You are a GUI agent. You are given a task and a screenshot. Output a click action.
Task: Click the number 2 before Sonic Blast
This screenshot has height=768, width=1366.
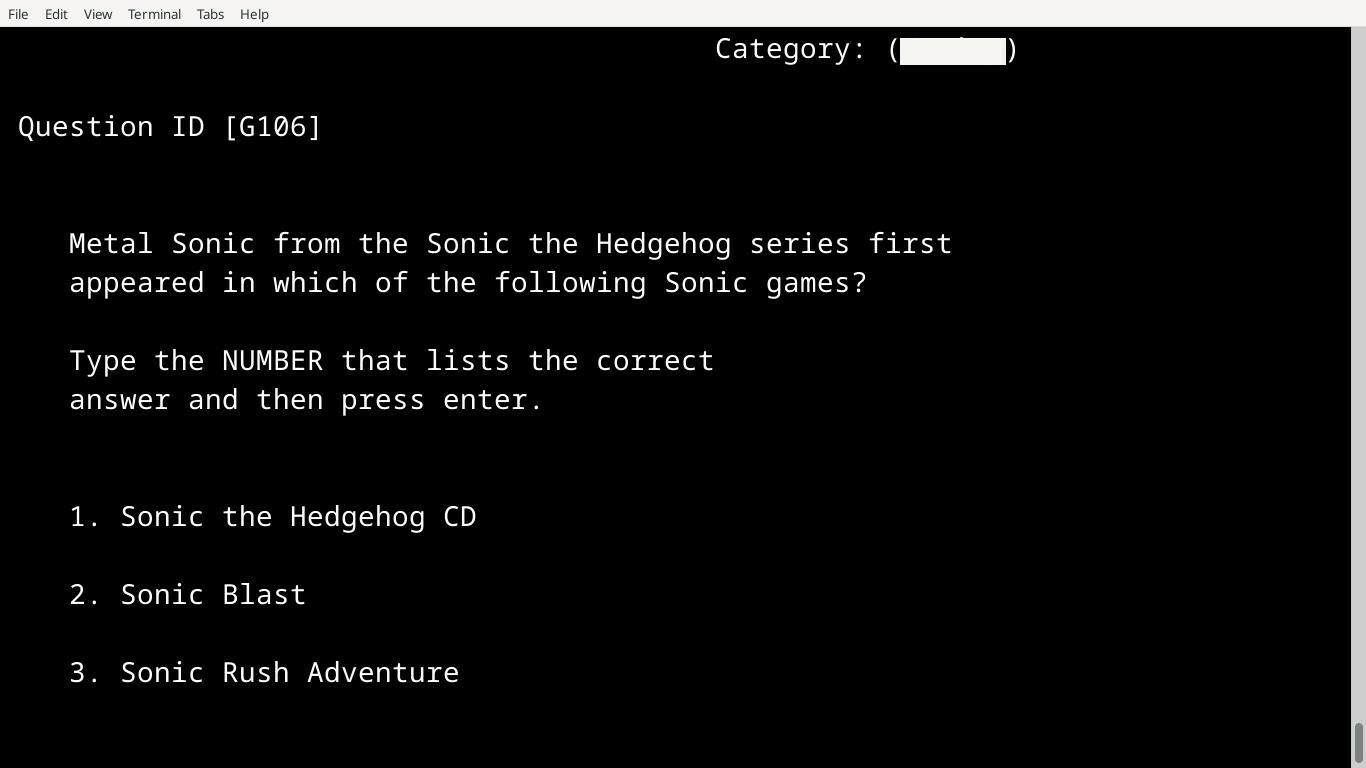pos(80,594)
